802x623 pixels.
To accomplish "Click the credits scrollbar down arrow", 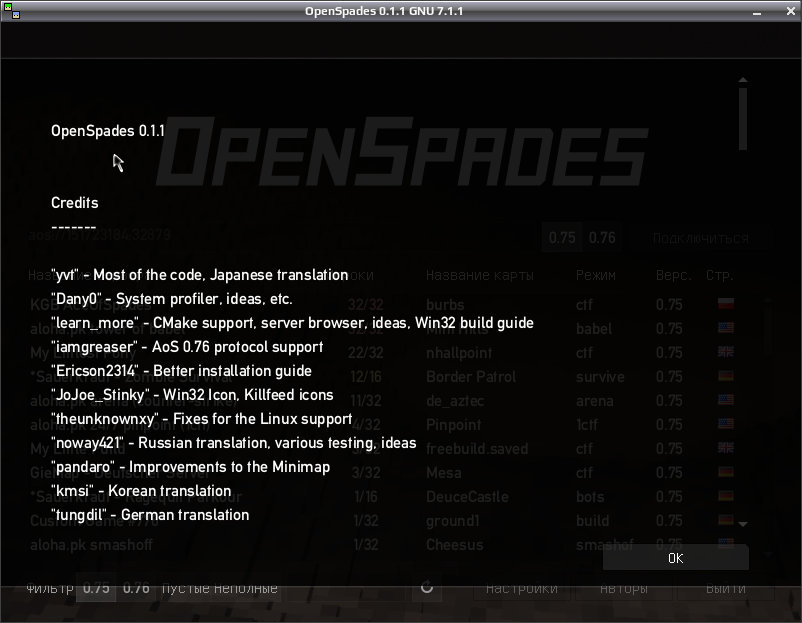I will (x=743, y=524).
